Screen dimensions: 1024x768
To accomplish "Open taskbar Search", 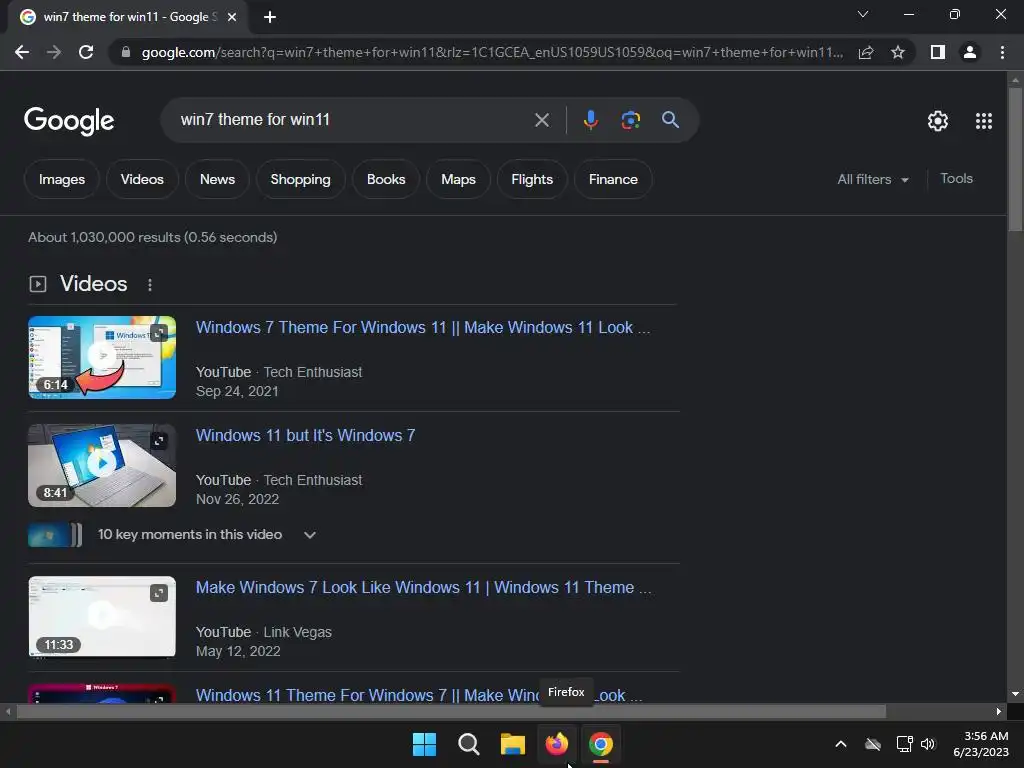I will pos(468,744).
